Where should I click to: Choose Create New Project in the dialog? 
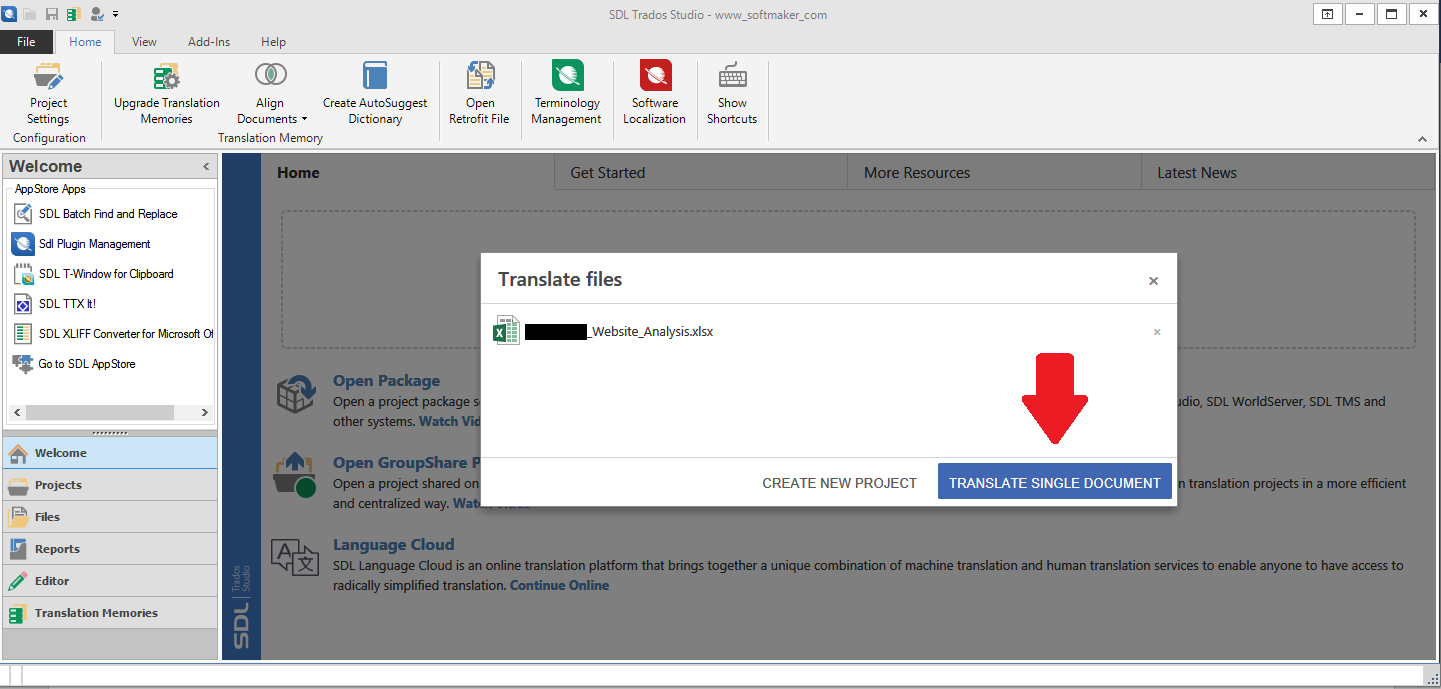839,483
